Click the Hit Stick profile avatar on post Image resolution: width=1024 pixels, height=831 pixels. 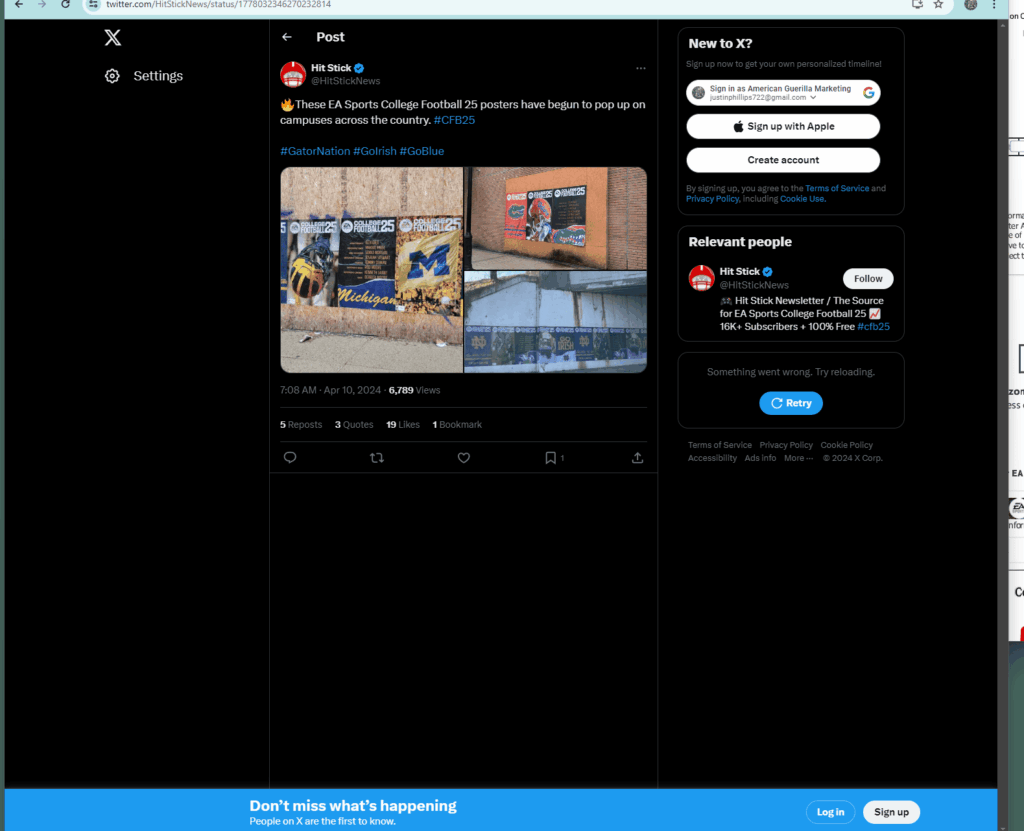coord(293,74)
